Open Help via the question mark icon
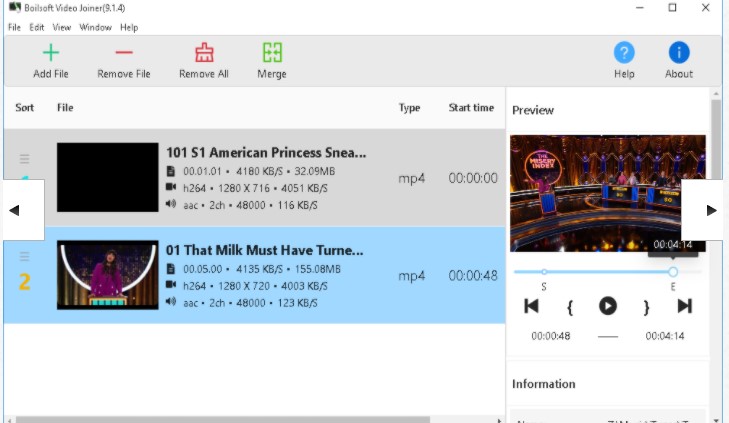The height and width of the screenshot is (423, 729). pos(624,53)
